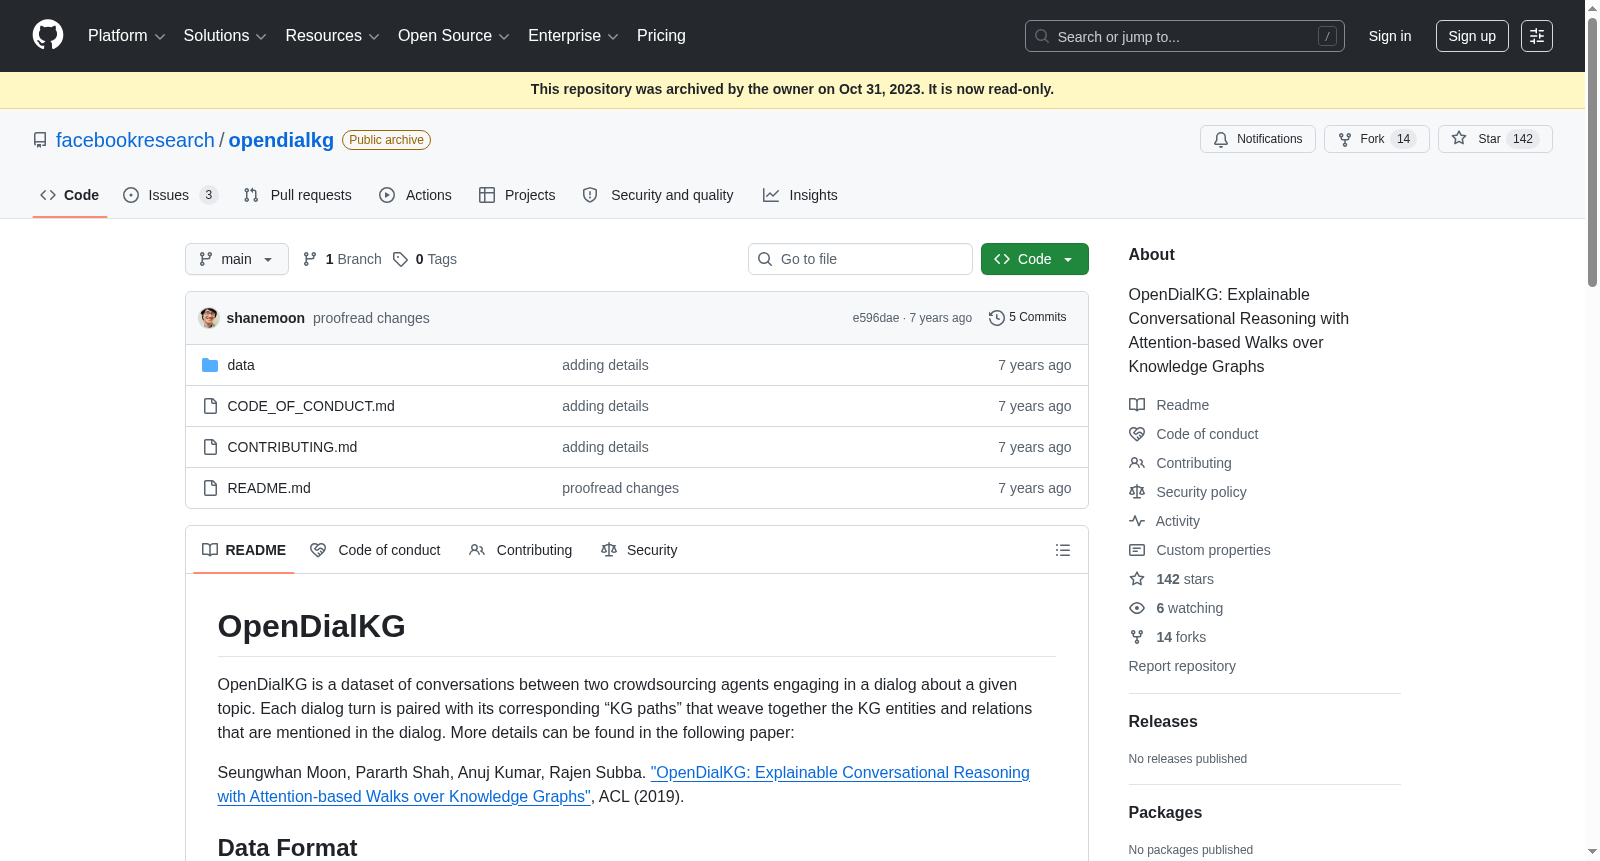1600x861 pixels.
Task: Open the Insights tab
Action: [800, 195]
